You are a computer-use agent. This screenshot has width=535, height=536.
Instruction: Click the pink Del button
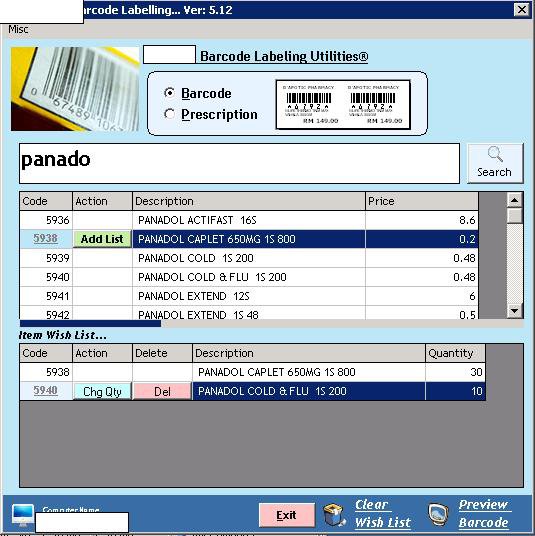[x=162, y=391]
